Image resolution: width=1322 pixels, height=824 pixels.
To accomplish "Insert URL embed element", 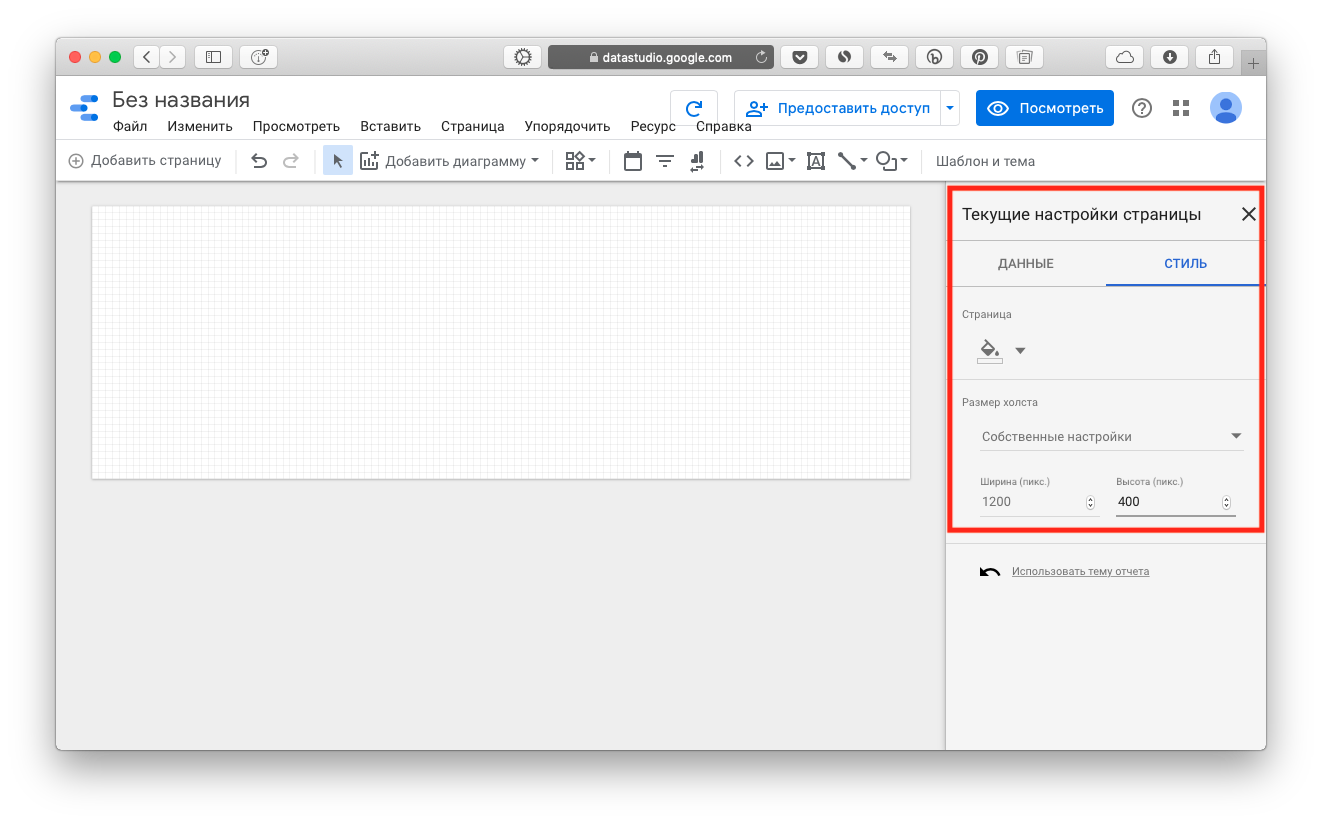I will pos(743,161).
